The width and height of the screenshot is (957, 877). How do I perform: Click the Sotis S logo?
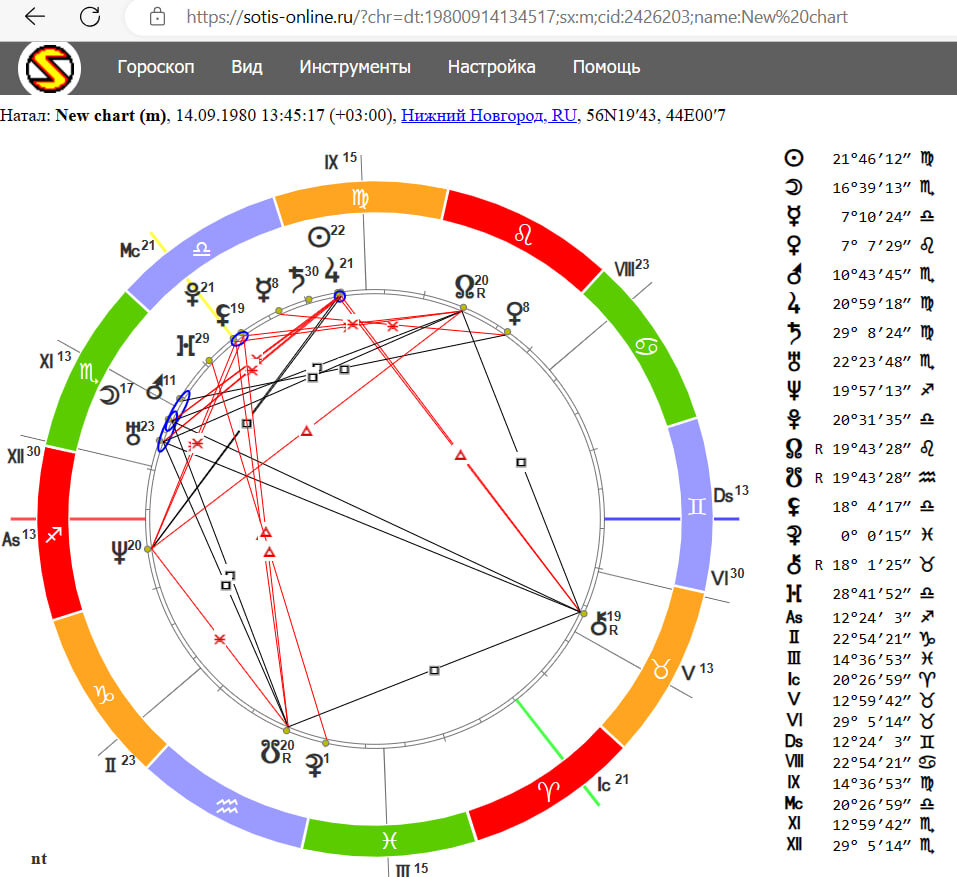click(x=49, y=68)
